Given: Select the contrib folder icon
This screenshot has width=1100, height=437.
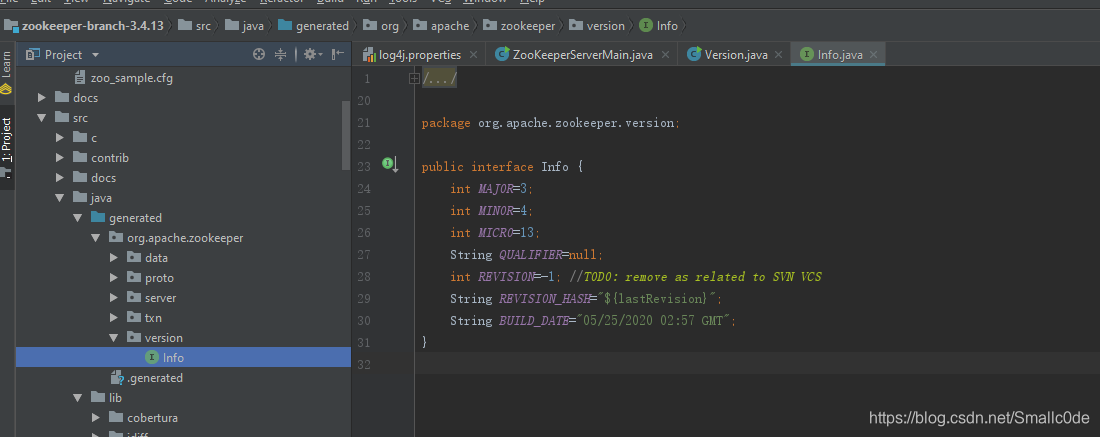Looking at the screenshot, I should 80,158.
